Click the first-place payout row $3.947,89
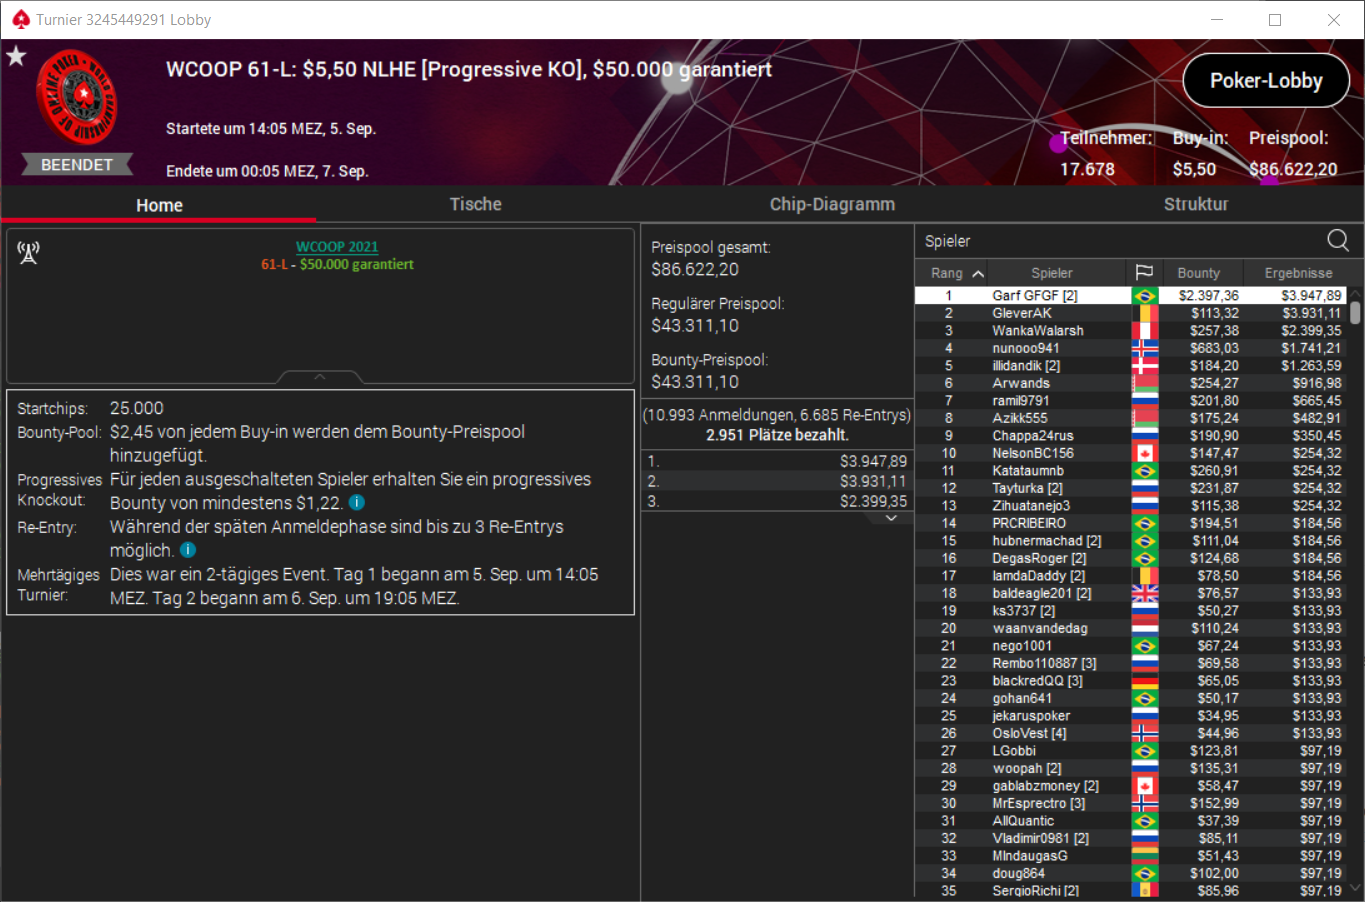 pos(777,461)
